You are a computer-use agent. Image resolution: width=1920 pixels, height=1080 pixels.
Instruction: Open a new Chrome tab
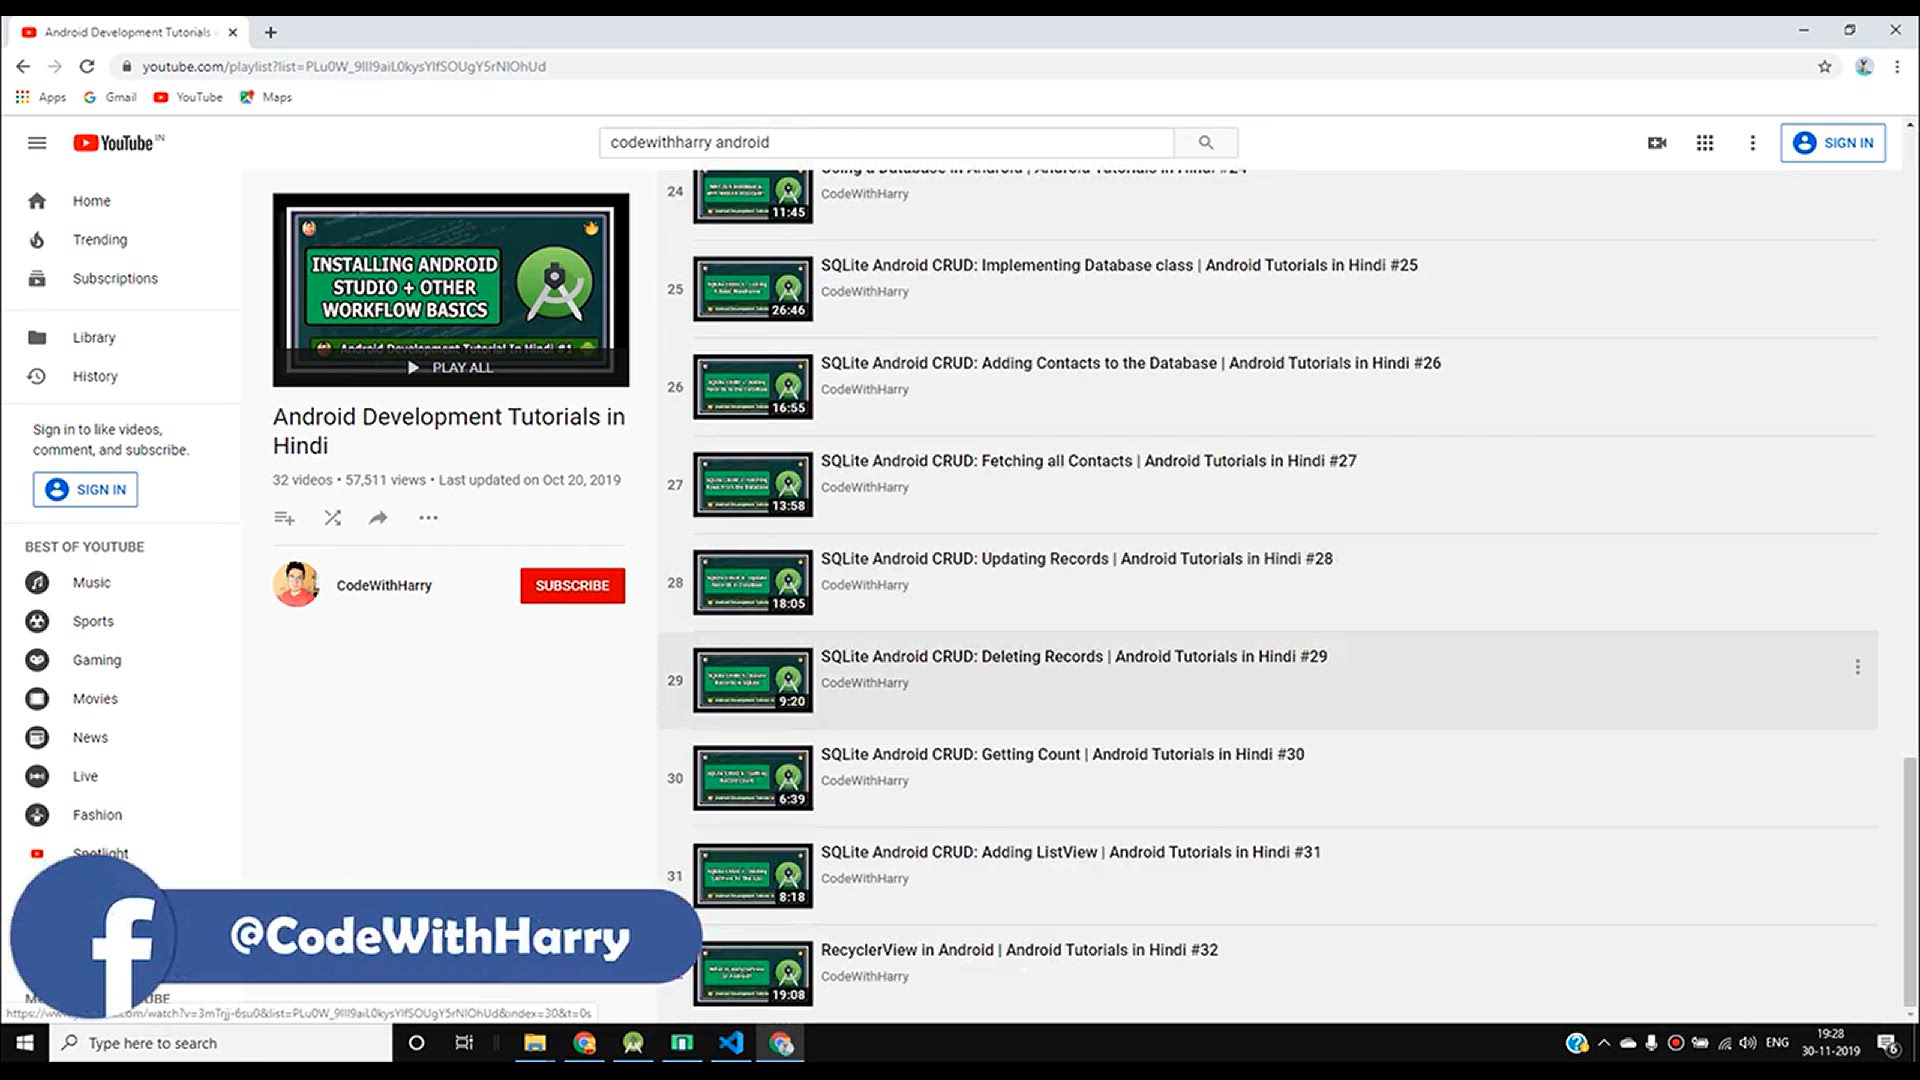(x=271, y=32)
